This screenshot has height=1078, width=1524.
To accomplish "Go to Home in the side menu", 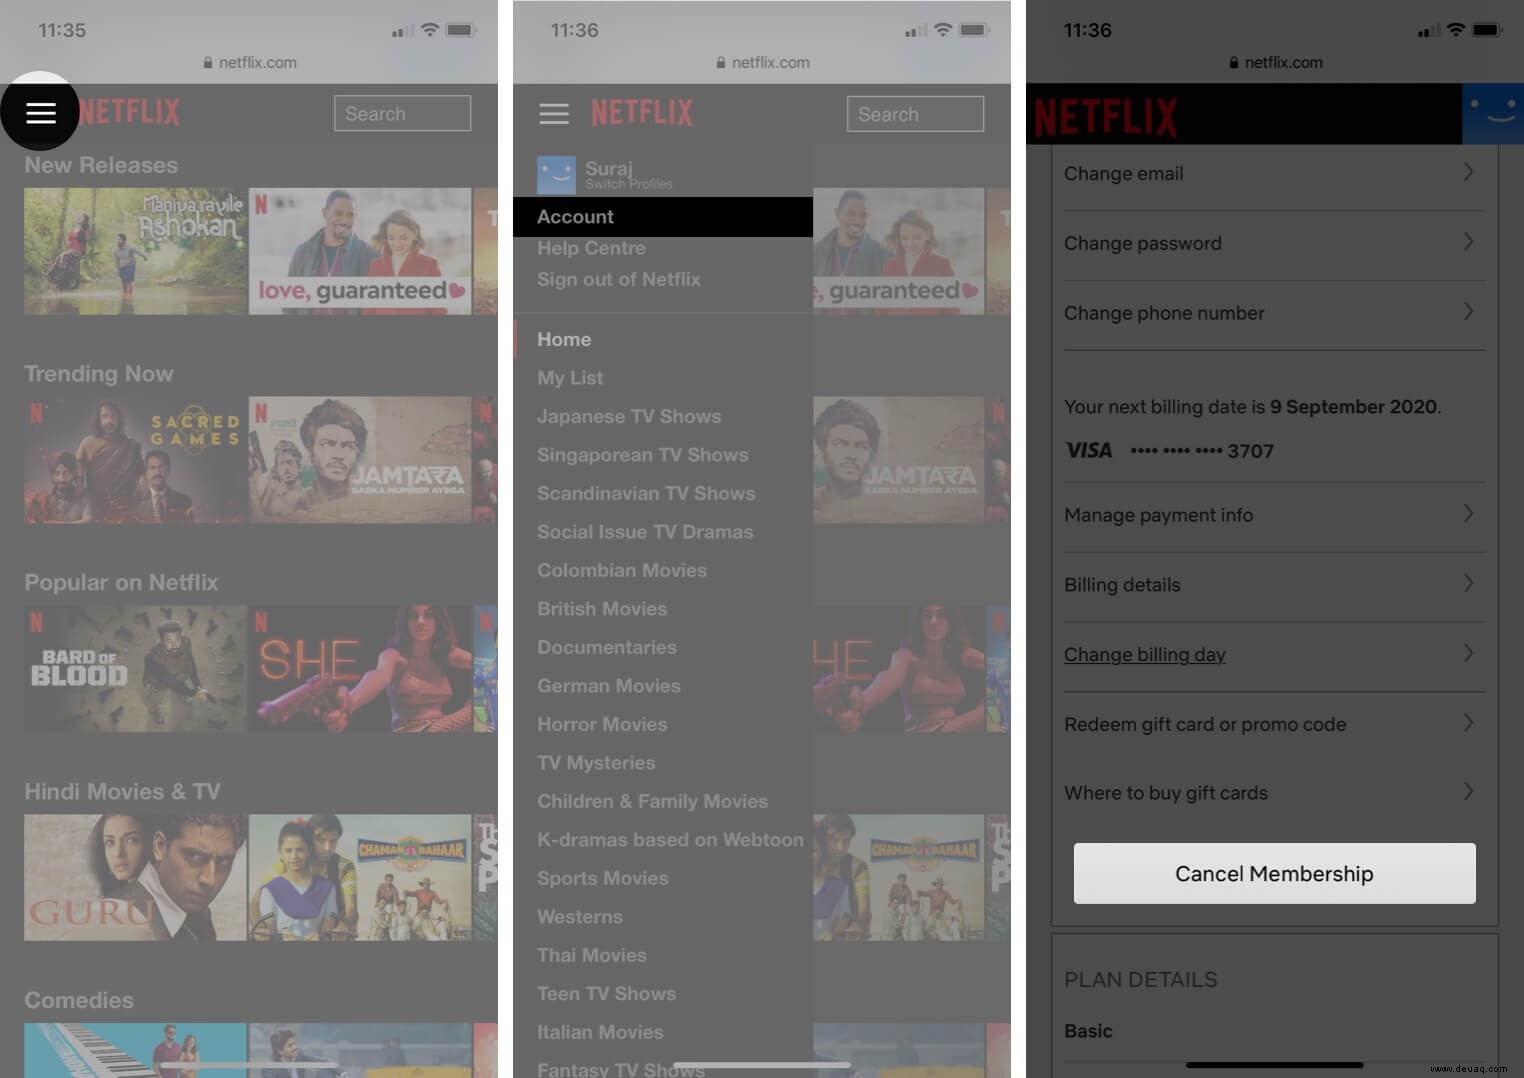I will [x=564, y=339].
